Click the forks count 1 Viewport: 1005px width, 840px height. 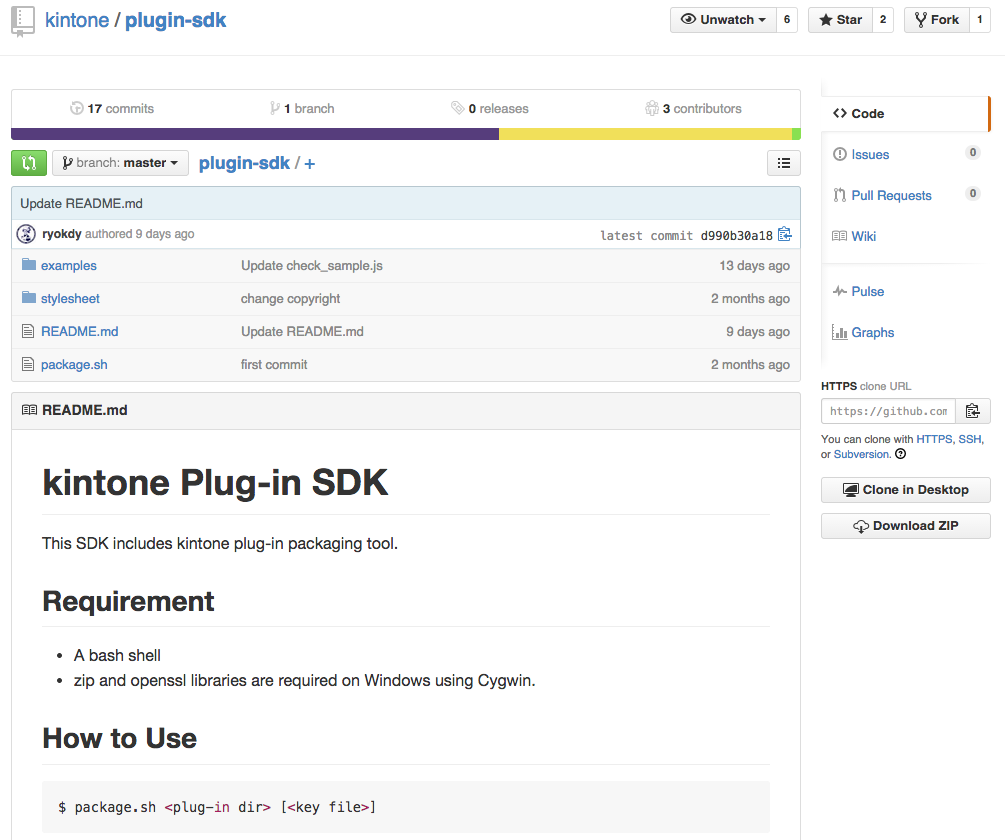click(x=979, y=20)
